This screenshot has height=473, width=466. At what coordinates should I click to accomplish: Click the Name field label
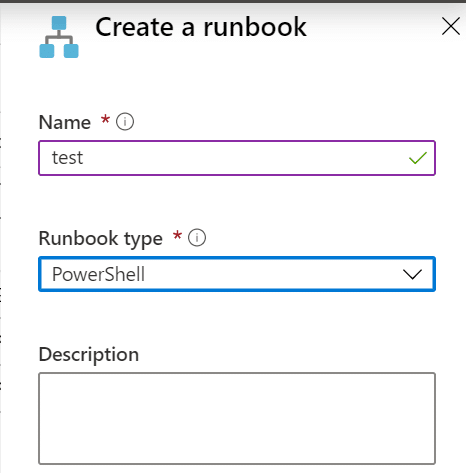click(x=65, y=122)
